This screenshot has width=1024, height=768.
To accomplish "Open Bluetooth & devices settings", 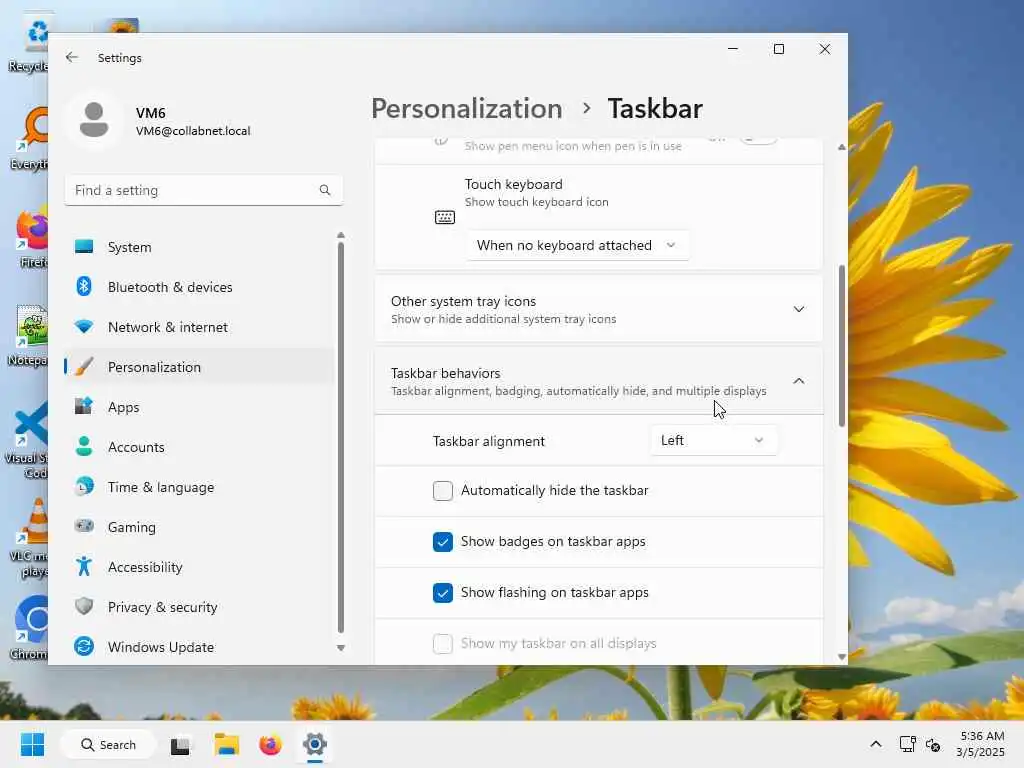I will pos(200,287).
